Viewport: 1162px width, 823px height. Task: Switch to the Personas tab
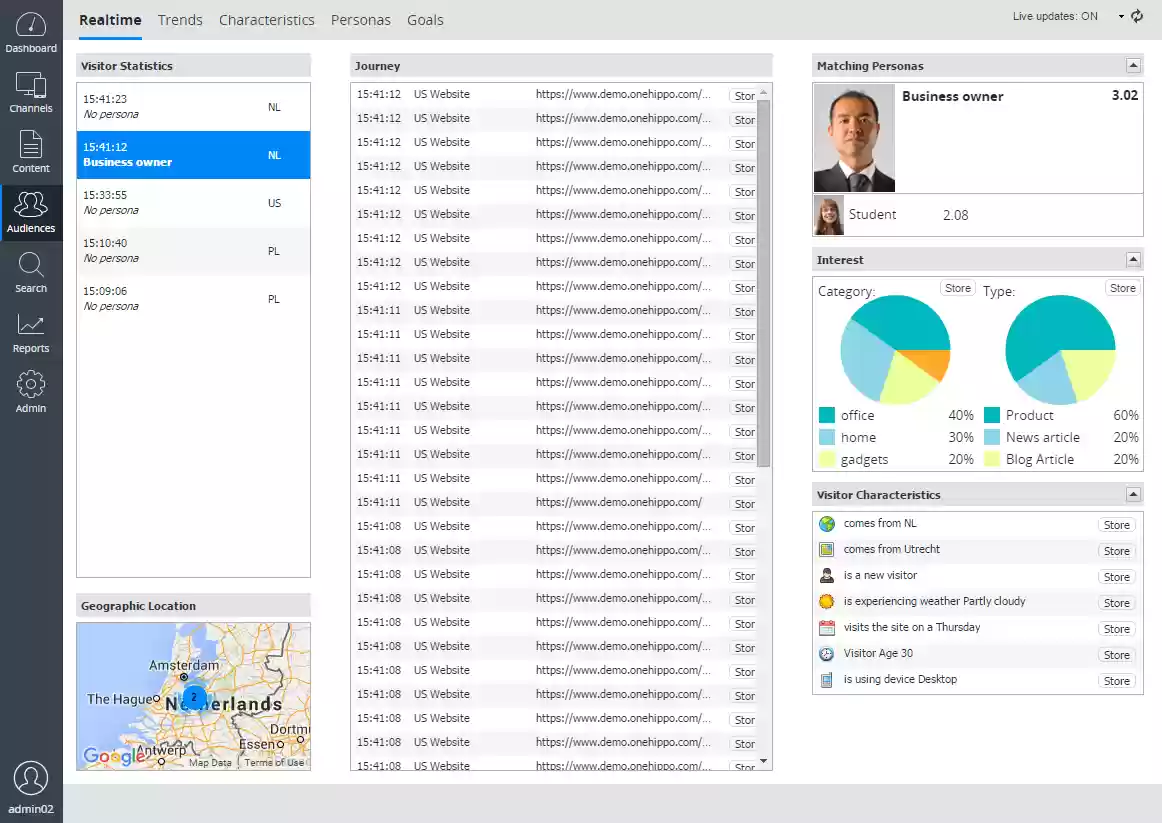(x=360, y=20)
